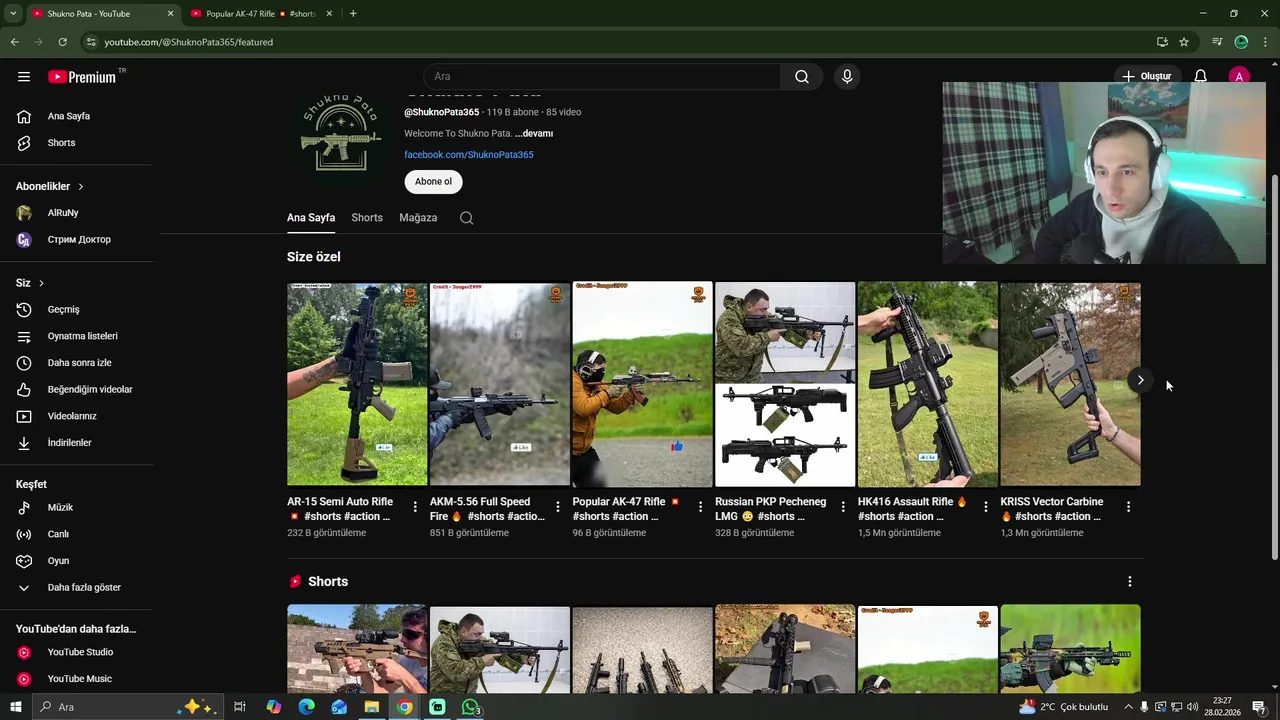Click the Shorts shelf heading
The image size is (1280, 720).
click(x=328, y=582)
